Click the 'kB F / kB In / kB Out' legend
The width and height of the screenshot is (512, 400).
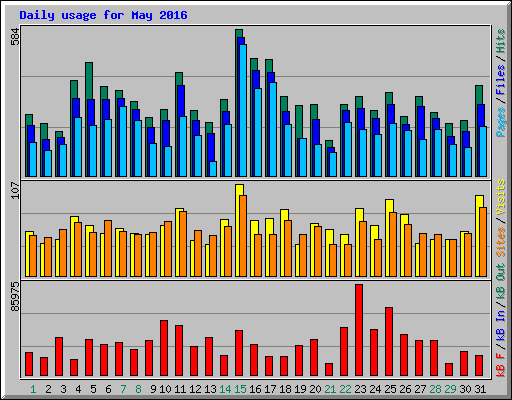tap(500, 320)
